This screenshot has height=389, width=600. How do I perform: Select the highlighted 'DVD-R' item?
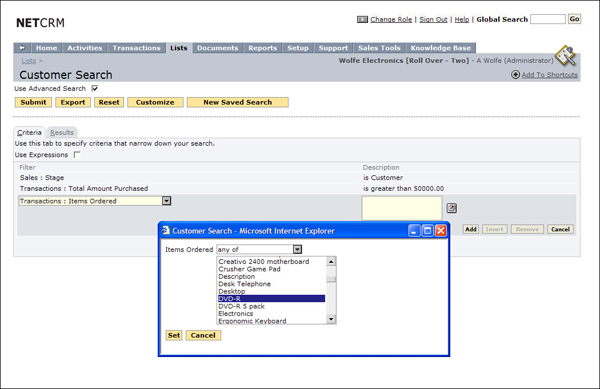click(271, 298)
